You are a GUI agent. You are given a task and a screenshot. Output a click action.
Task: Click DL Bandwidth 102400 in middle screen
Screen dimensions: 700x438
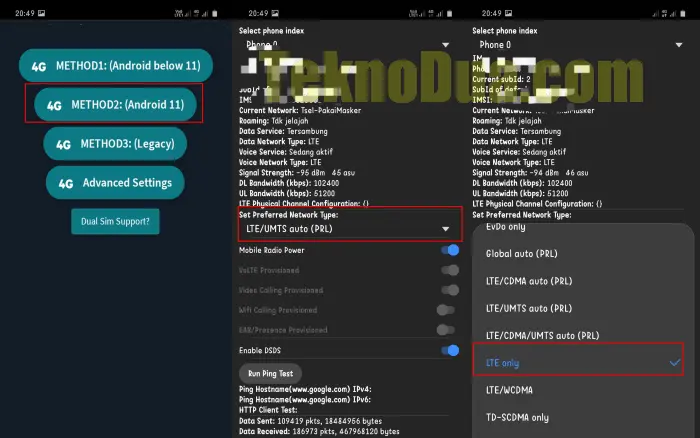click(289, 183)
